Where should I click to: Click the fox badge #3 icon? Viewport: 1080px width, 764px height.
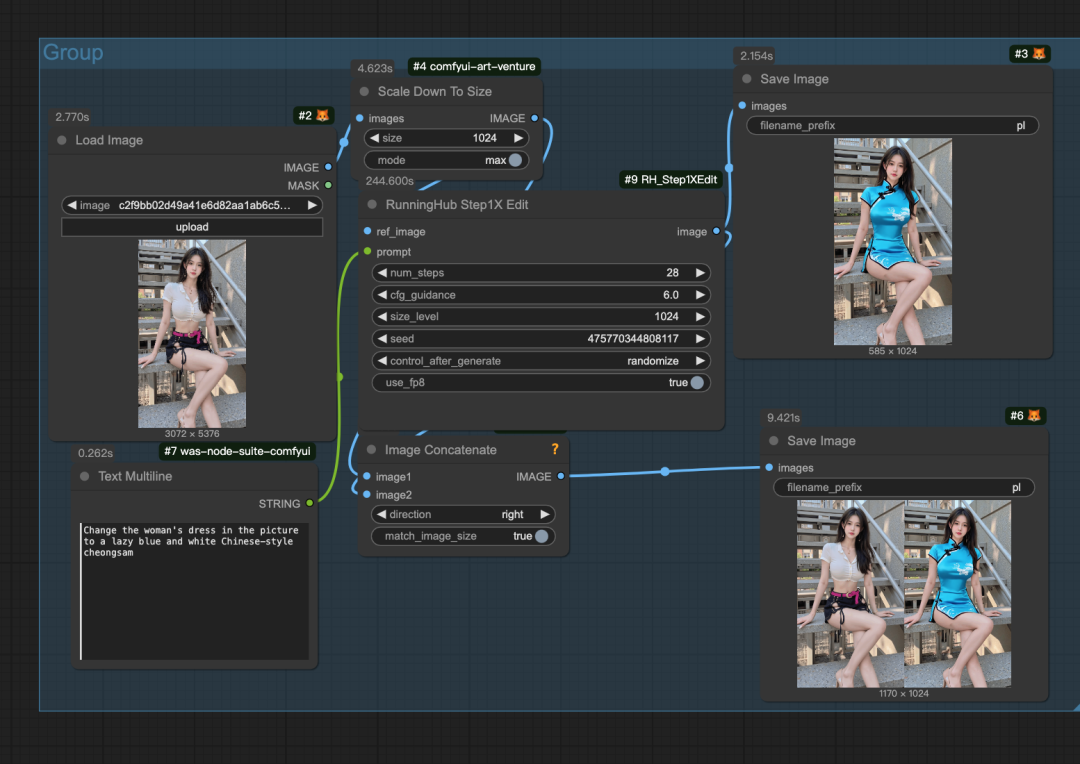click(x=1039, y=54)
